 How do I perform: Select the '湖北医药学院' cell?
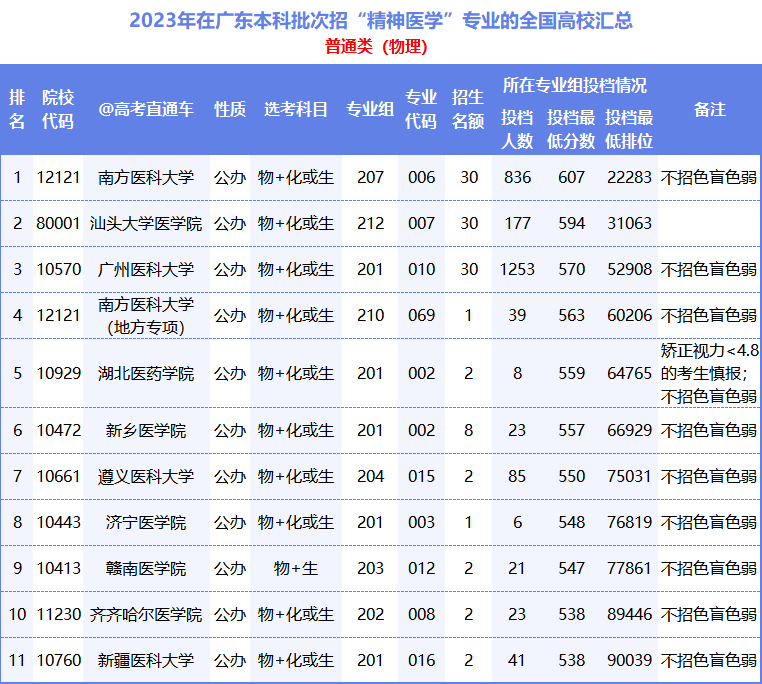[146, 373]
